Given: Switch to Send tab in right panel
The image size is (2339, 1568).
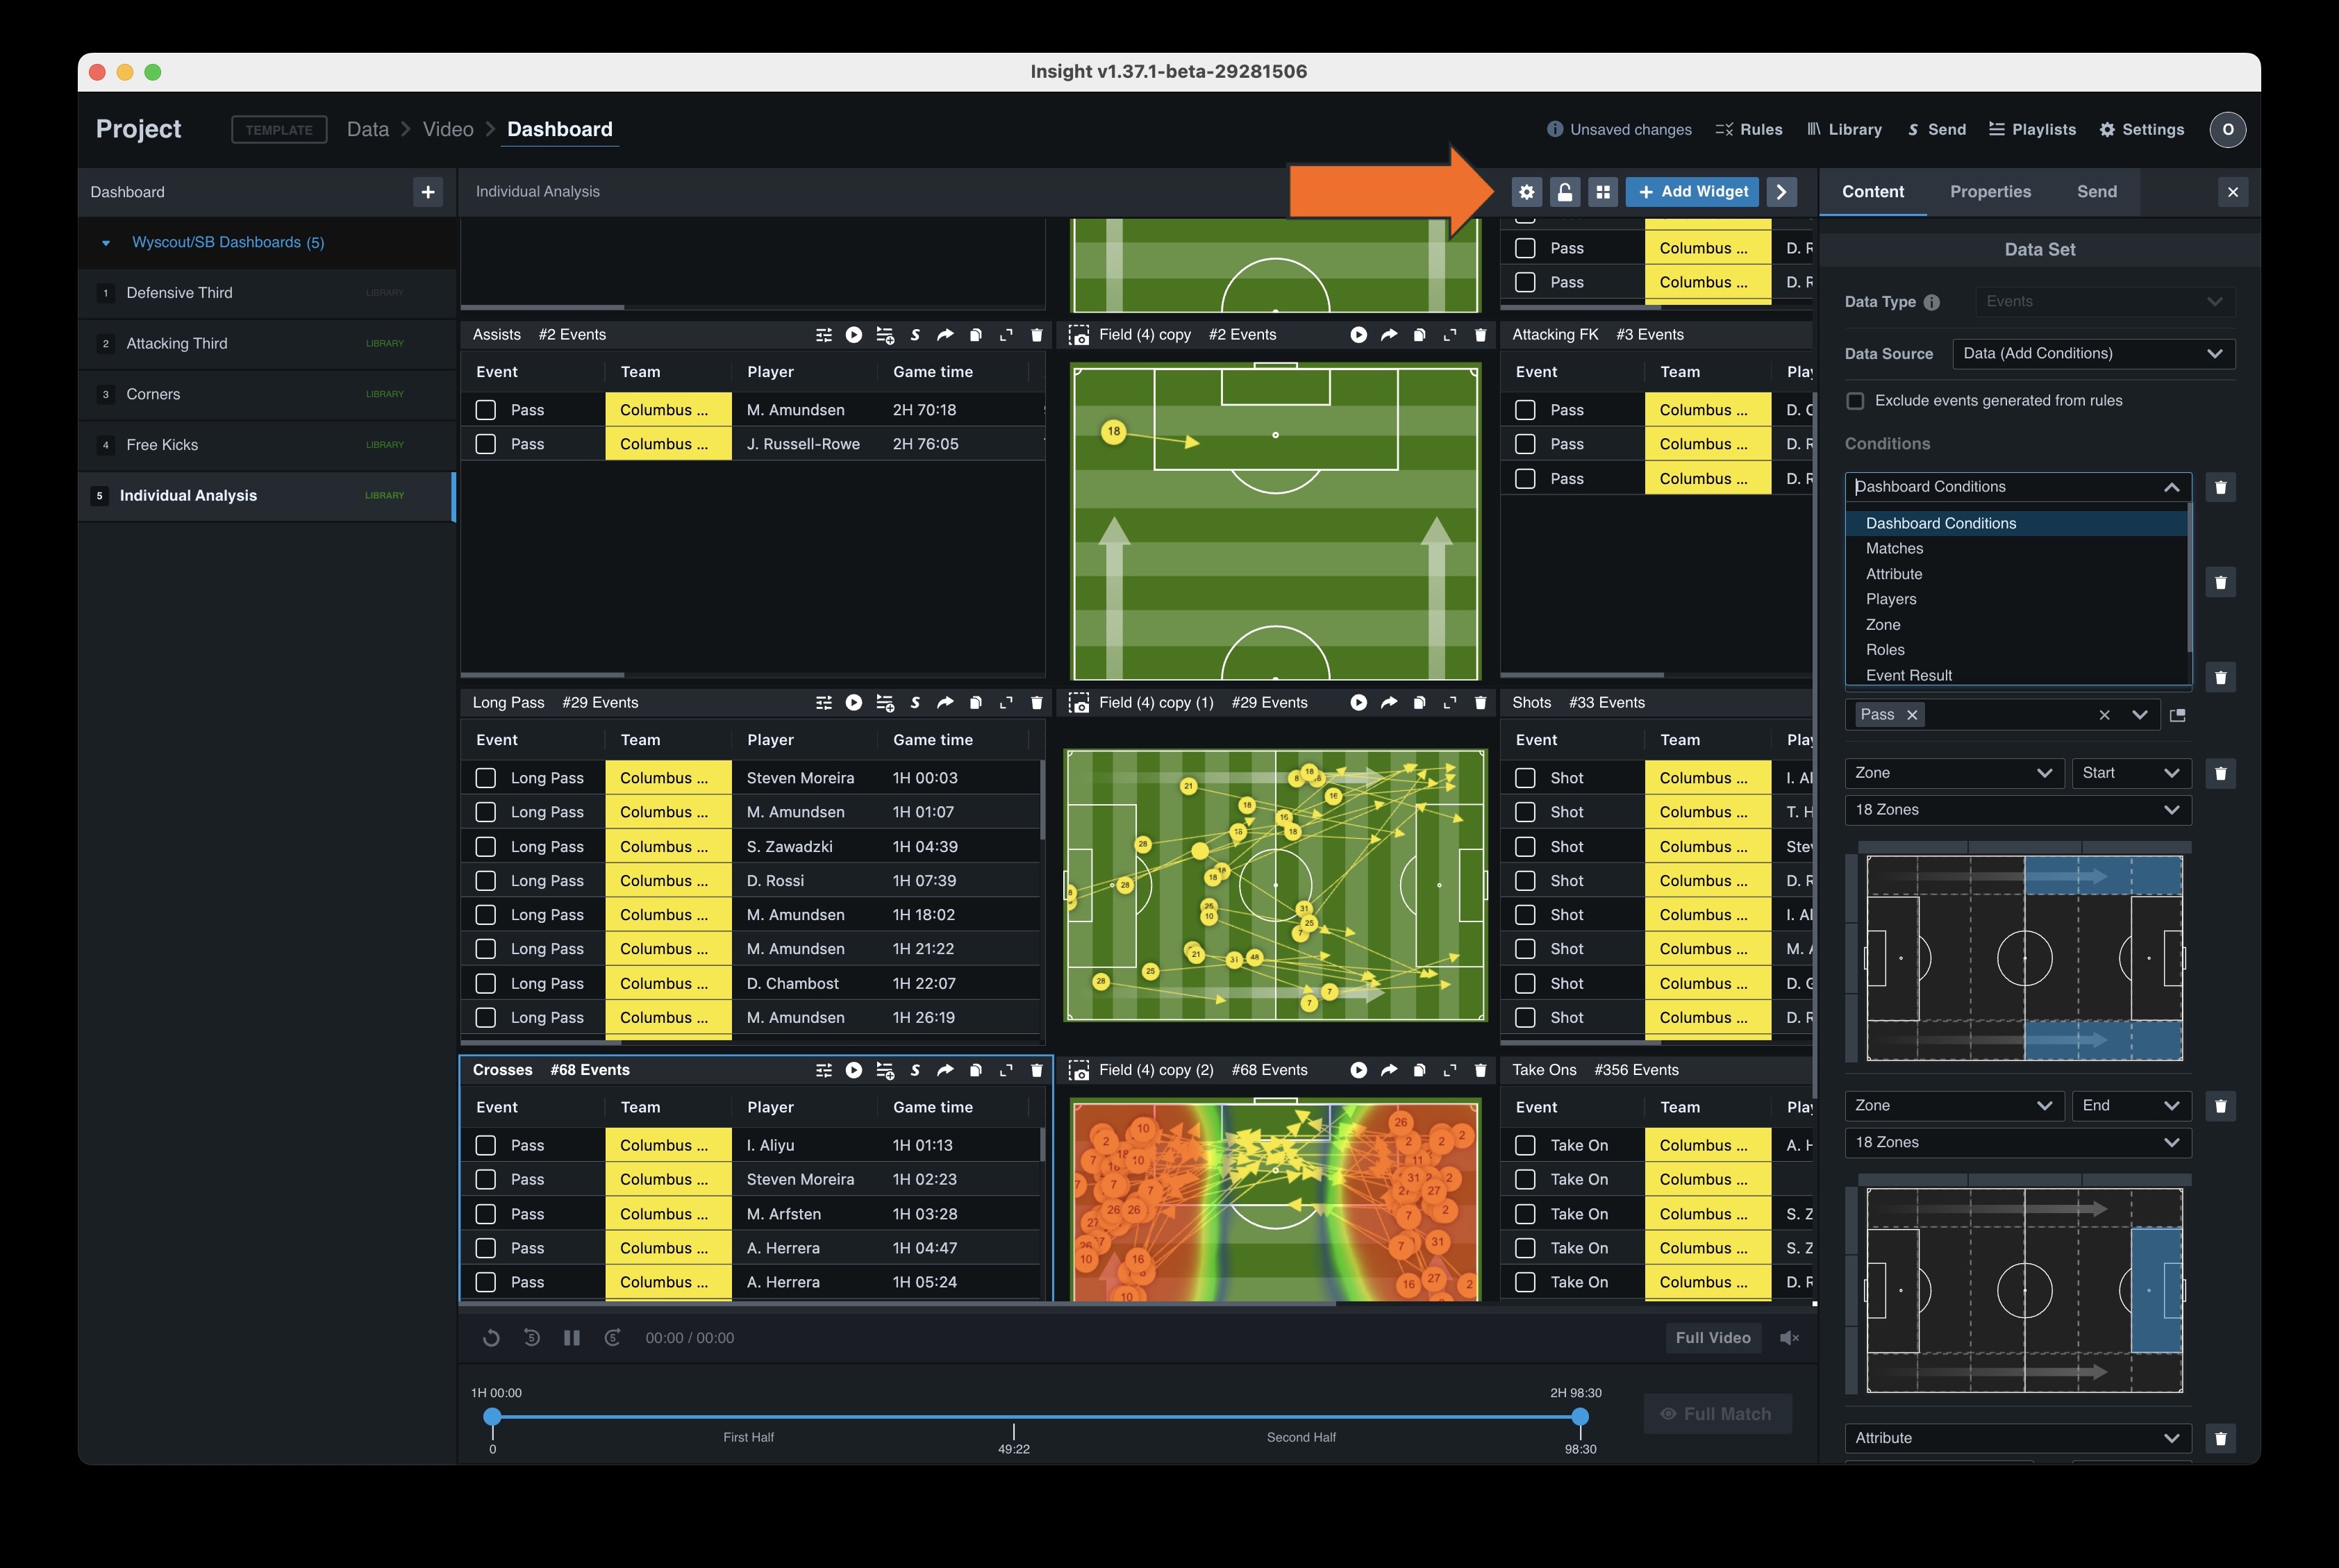Looking at the screenshot, I should [2096, 192].
